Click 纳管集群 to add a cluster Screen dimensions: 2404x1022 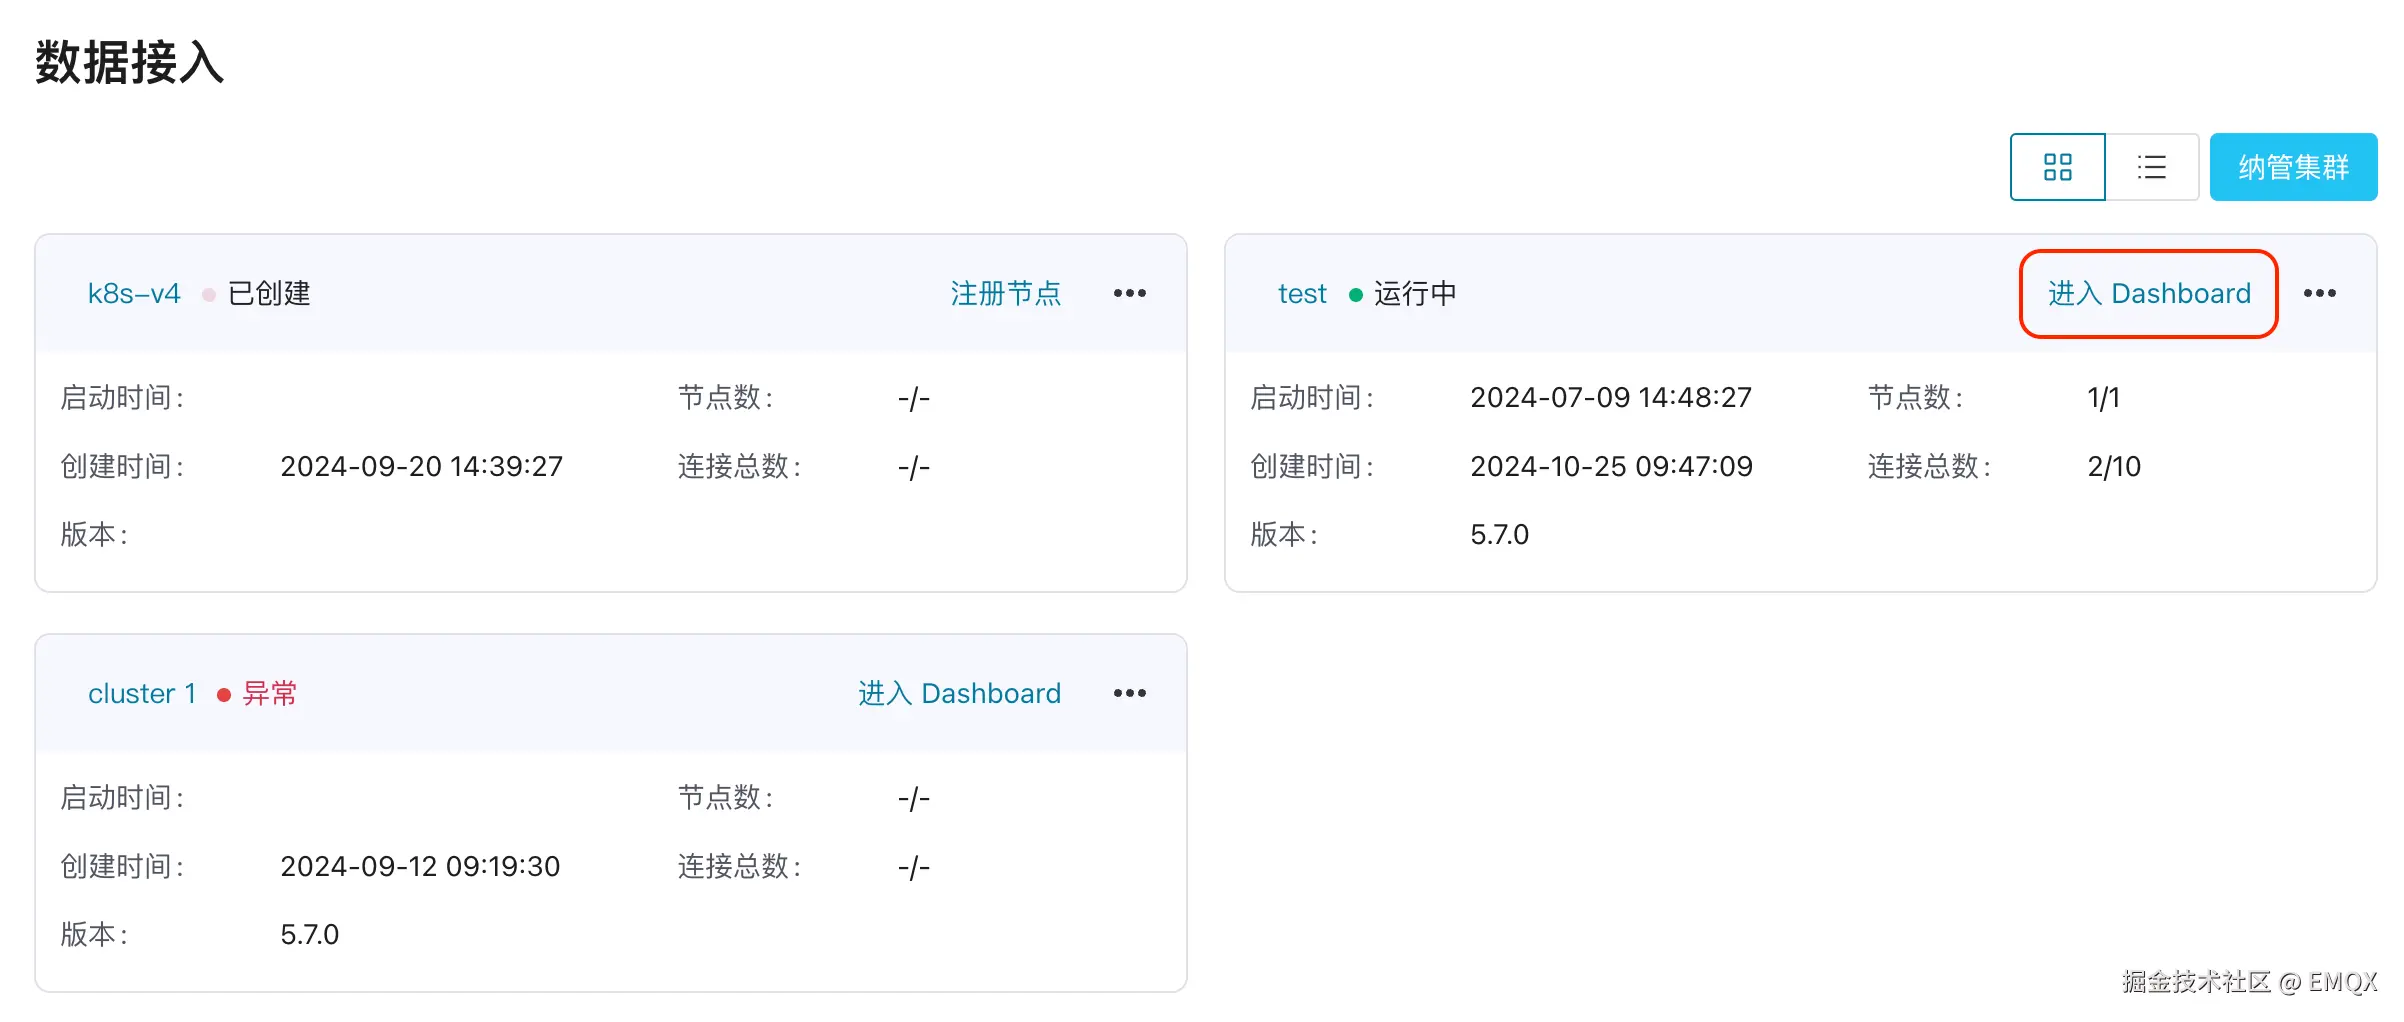2294,166
